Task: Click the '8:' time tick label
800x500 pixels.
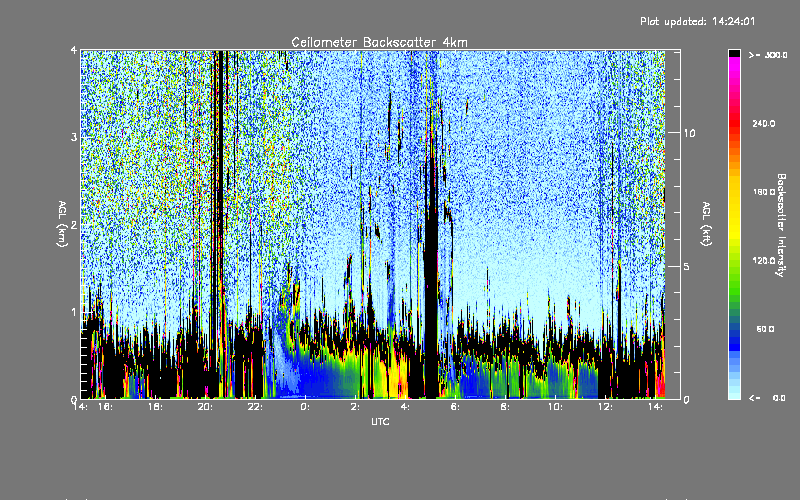Action: [505, 407]
